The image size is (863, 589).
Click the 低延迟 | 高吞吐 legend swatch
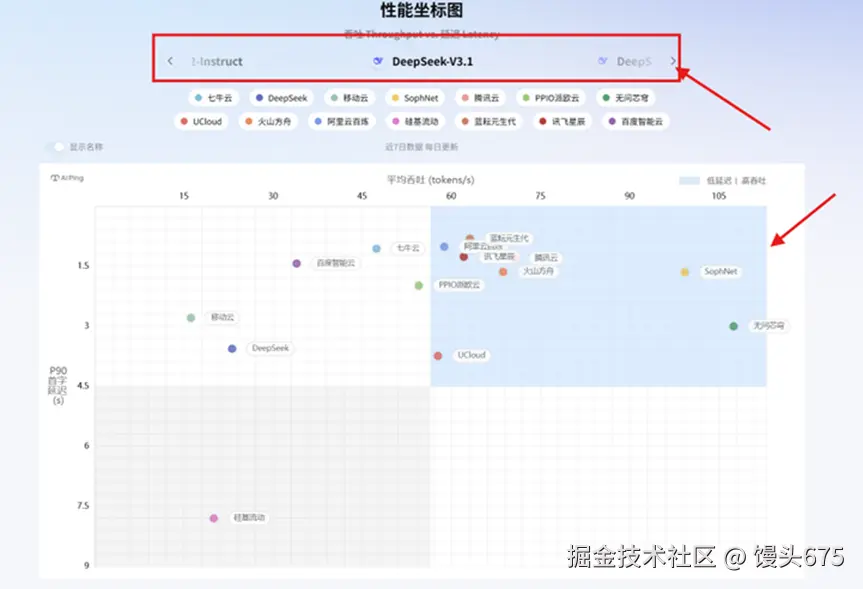[689, 181]
